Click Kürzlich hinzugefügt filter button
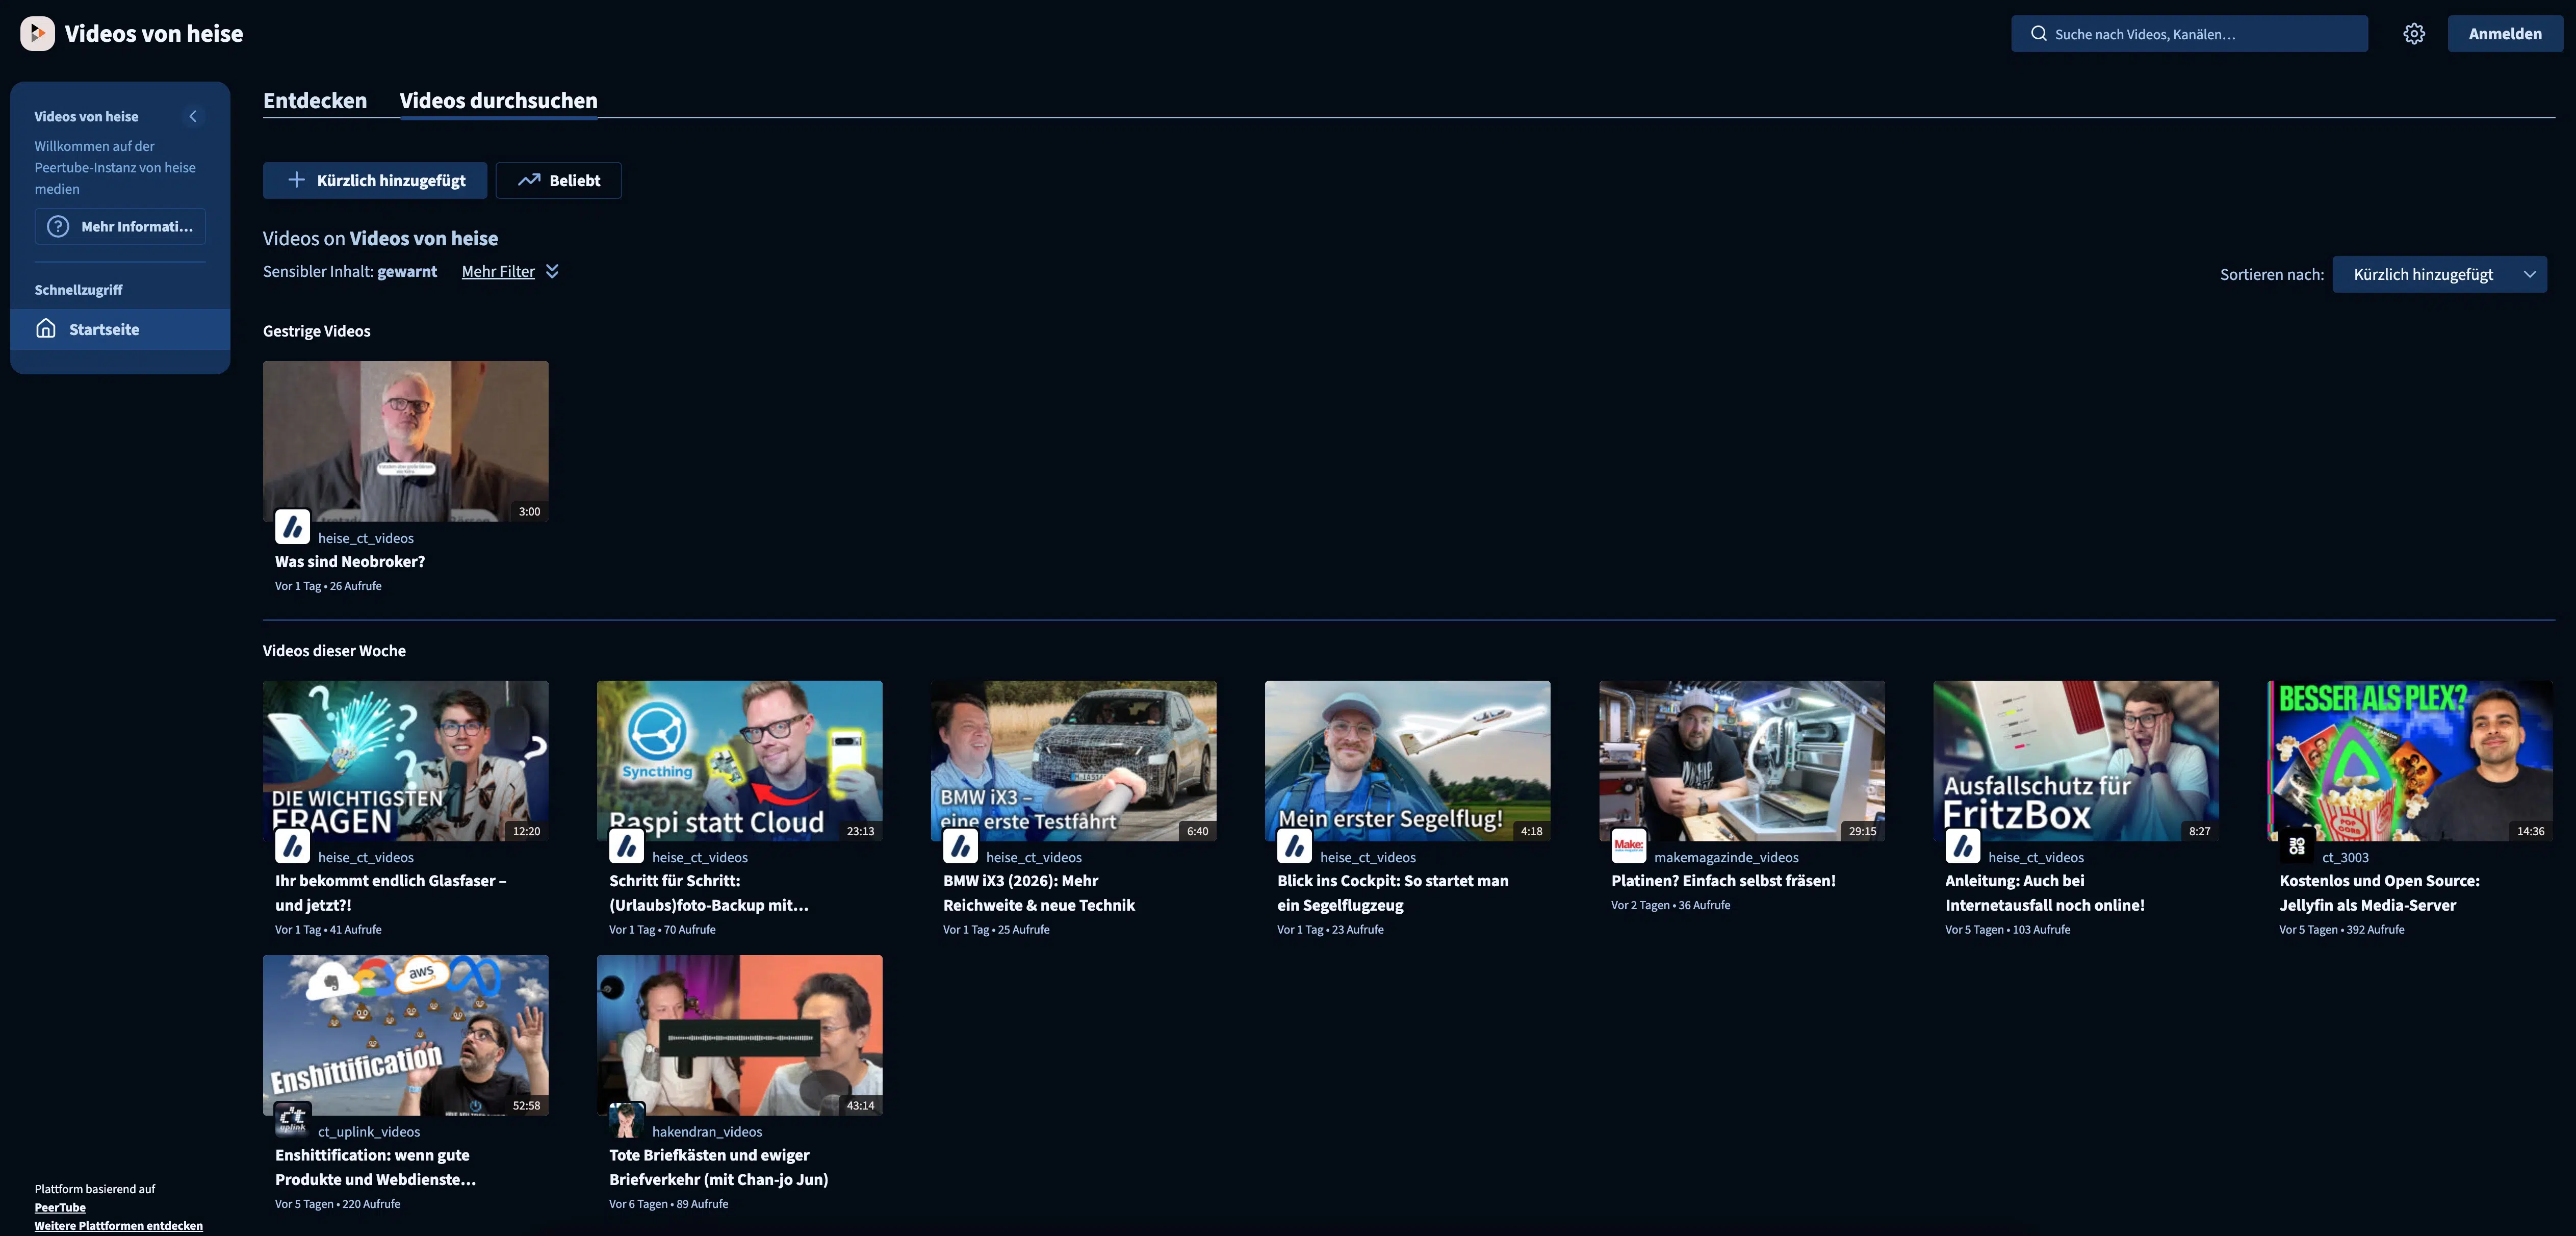This screenshot has height=1236, width=2576. (x=375, y=180)
